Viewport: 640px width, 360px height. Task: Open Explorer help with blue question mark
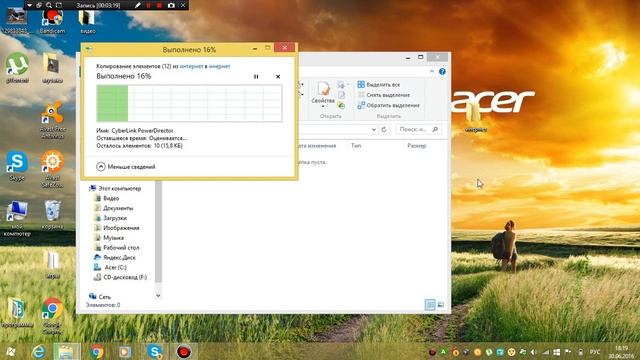(442, 71)
